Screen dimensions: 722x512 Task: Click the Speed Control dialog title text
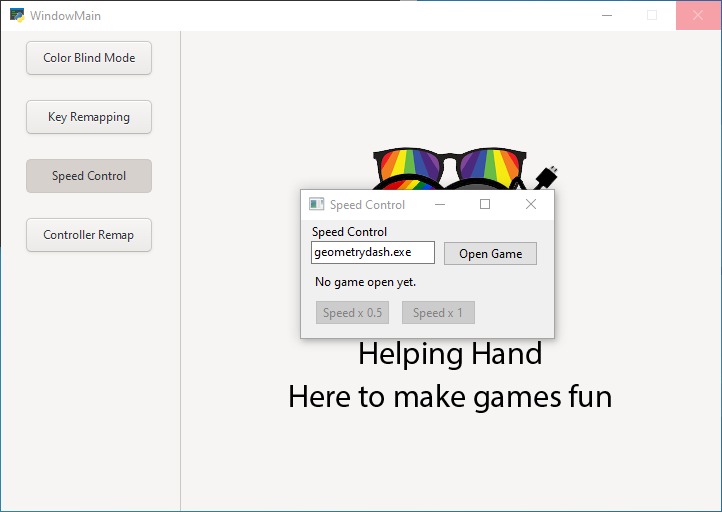point(367,205)
